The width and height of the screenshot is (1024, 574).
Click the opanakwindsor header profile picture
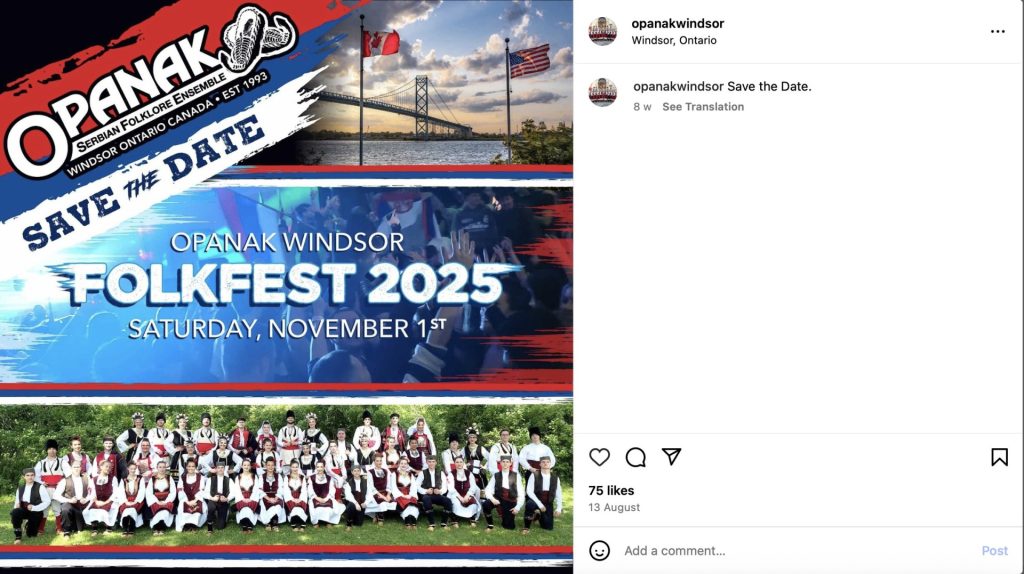tap(602, 31)
